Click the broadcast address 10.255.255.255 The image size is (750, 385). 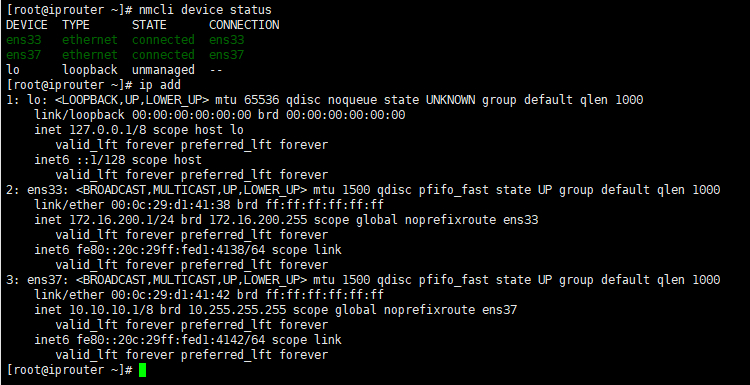click(x=236, y=310)
